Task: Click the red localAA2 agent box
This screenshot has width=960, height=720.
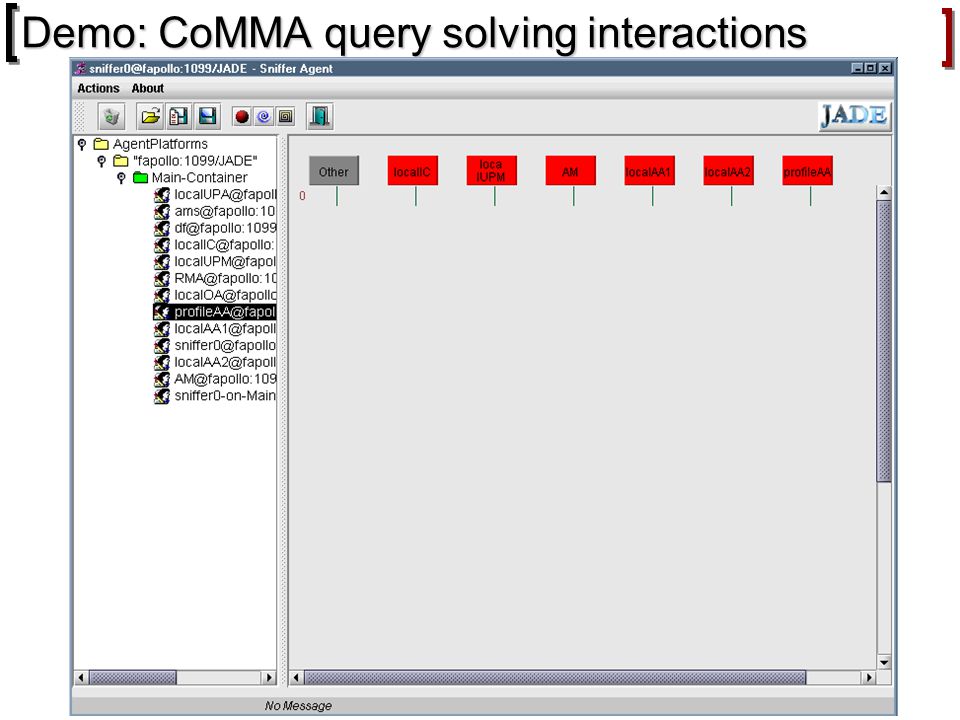Action: point(729,171)
